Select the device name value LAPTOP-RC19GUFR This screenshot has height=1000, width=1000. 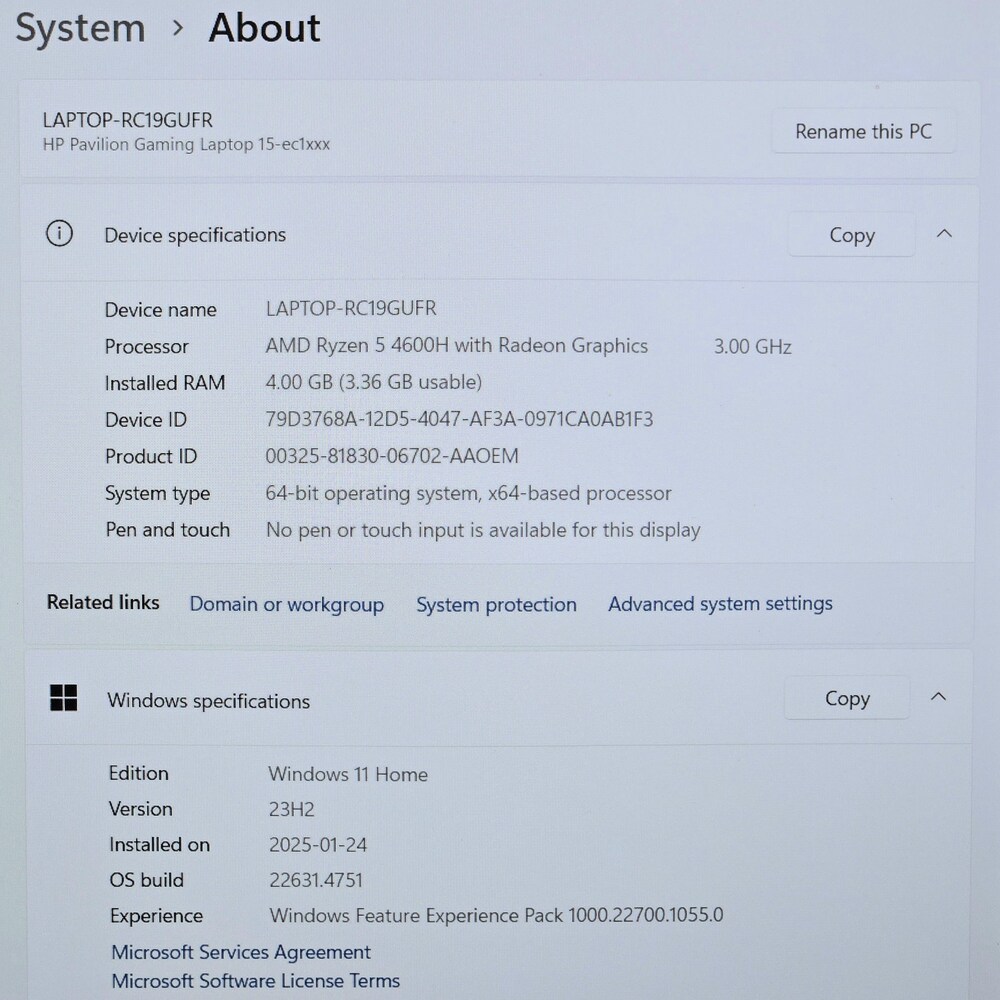351,309
